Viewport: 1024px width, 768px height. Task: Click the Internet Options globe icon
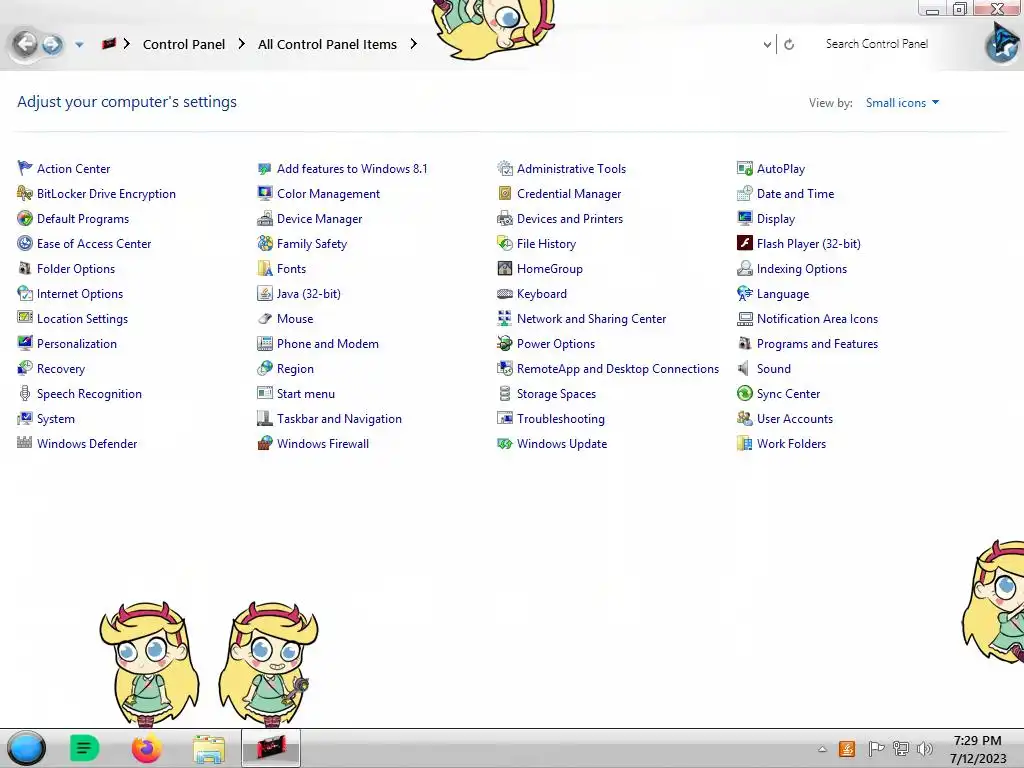[25, 293]
